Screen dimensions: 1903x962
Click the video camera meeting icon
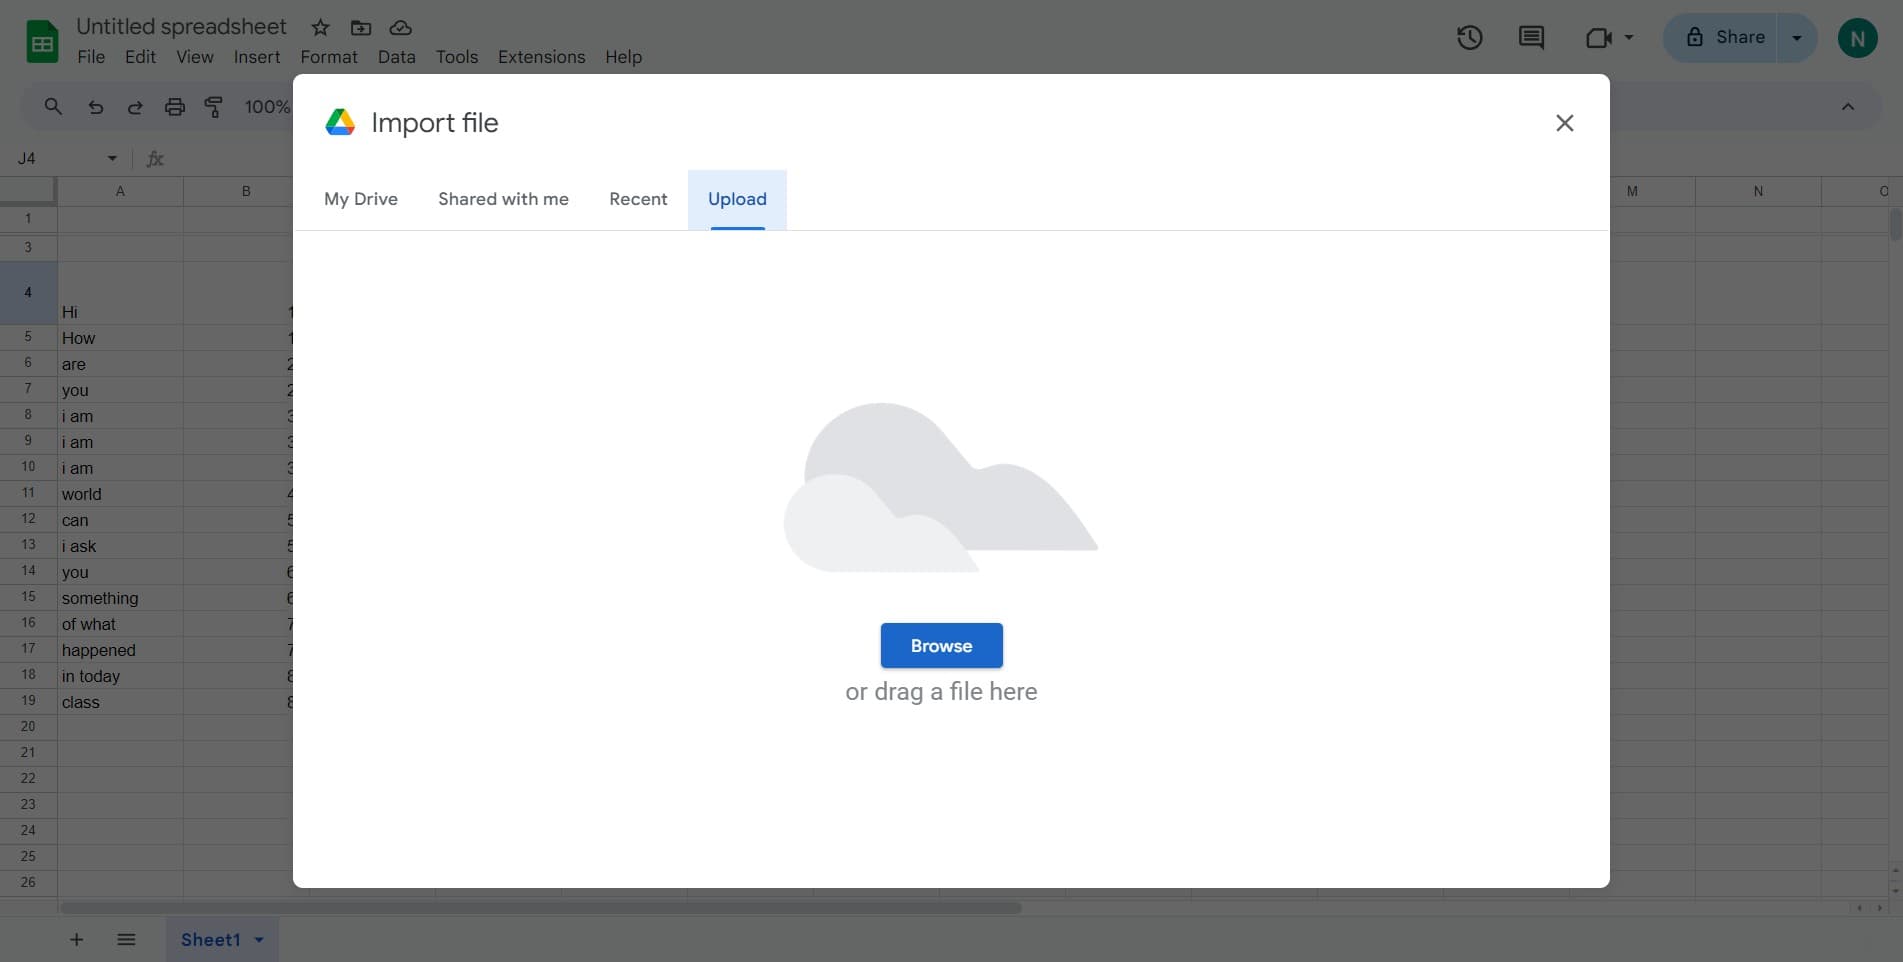(1599, 38)
